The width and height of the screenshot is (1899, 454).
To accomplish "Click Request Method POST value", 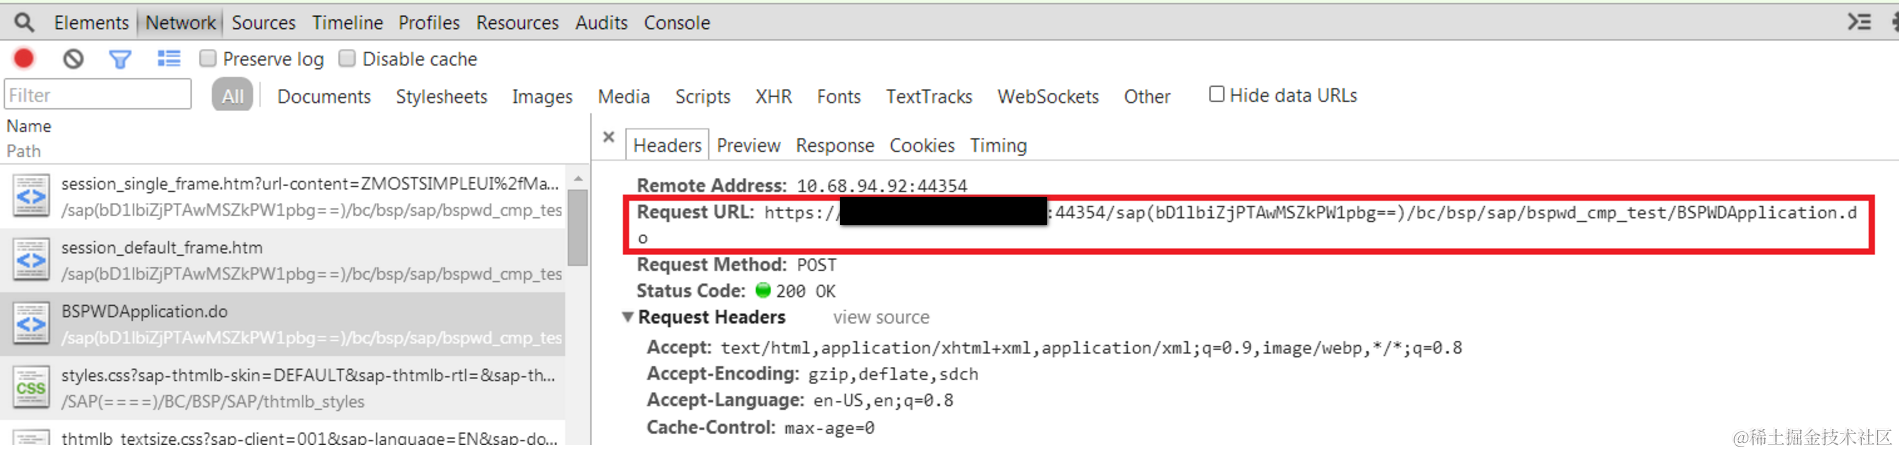I will coord(816,265).
